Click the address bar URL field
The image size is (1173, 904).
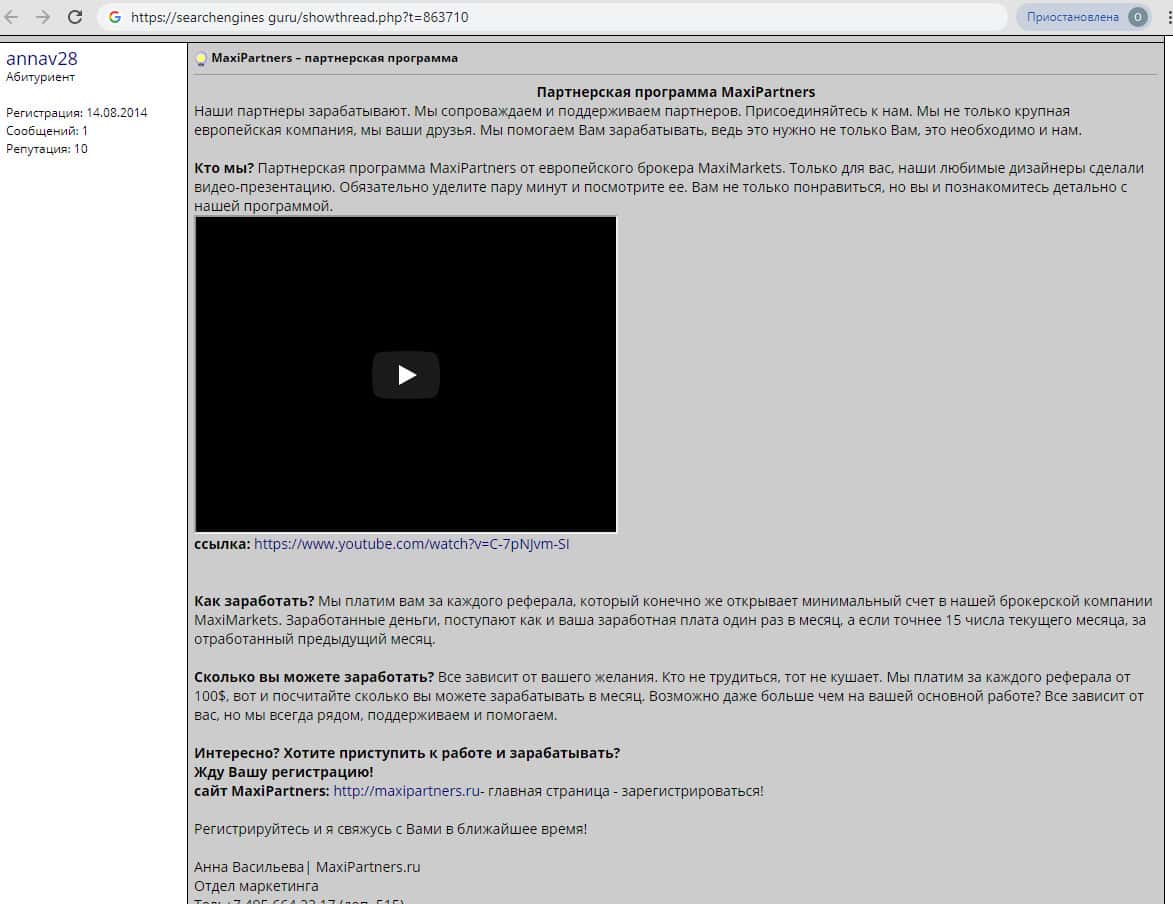tap(552, 16)
